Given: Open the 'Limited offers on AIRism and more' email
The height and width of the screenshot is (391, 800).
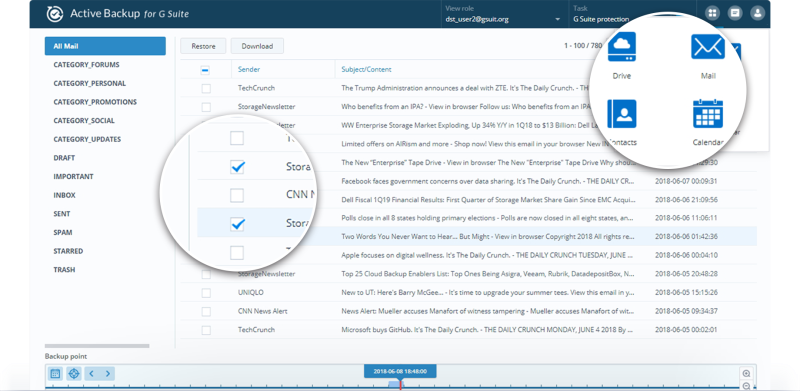Looking at the screenshot, I should click(x=476, y=144).
